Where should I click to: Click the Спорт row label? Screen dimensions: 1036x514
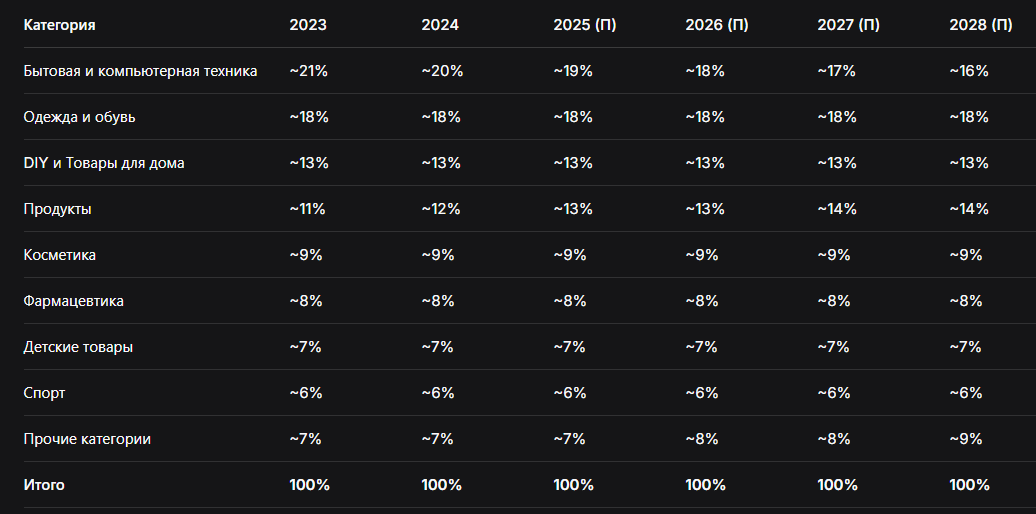pyautogui.click(x=44, y=393)
